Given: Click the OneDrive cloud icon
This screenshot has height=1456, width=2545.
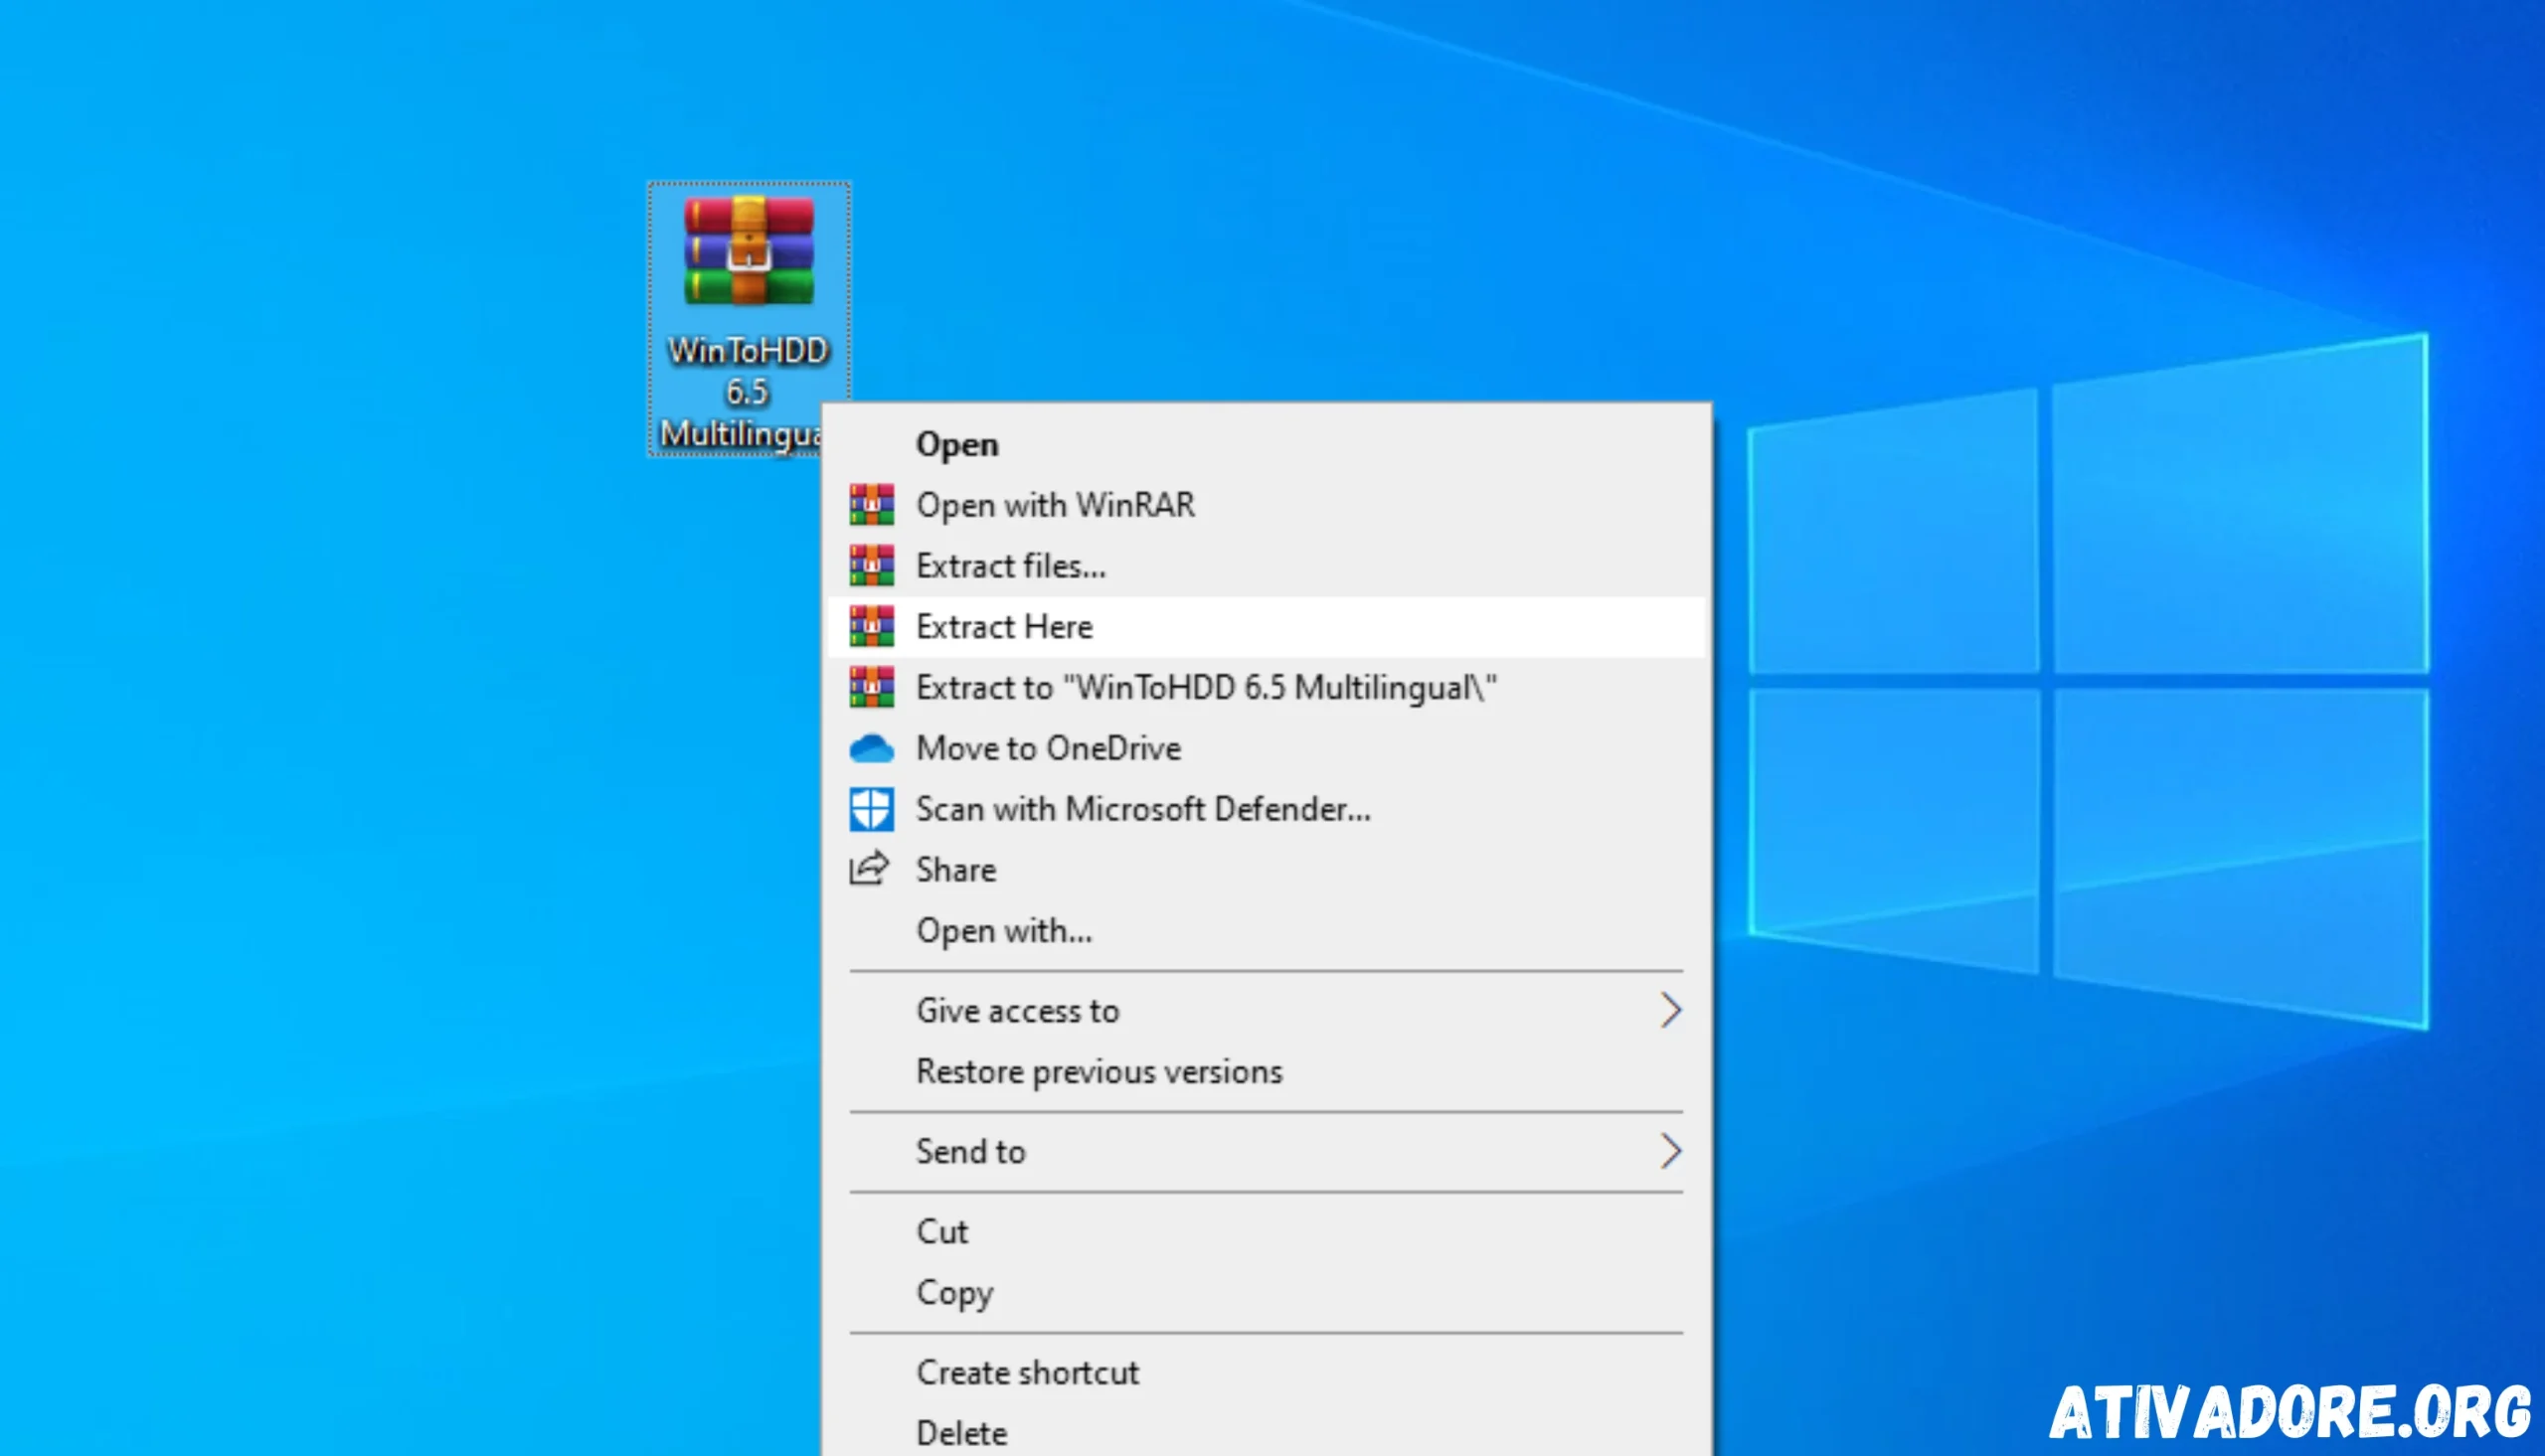Looking at the screenshot, I should [871, 749].
